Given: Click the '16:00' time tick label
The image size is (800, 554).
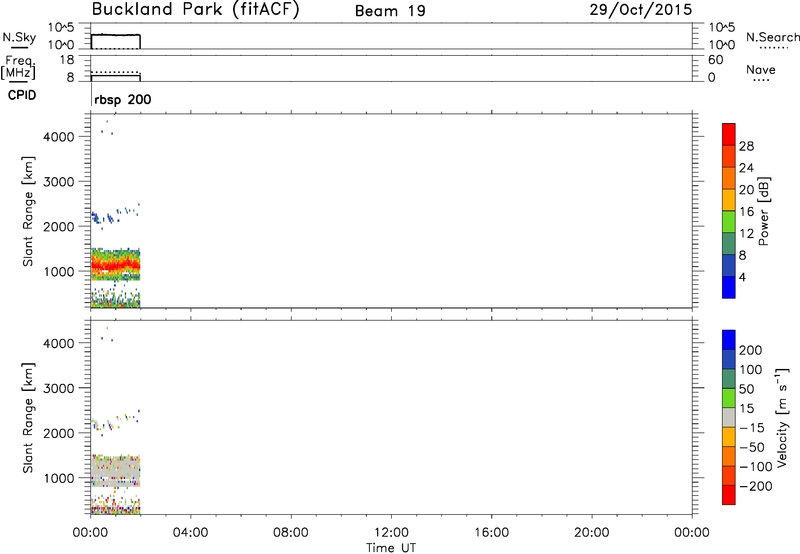Looking at the screenshot, I should (x=491, y=533).
